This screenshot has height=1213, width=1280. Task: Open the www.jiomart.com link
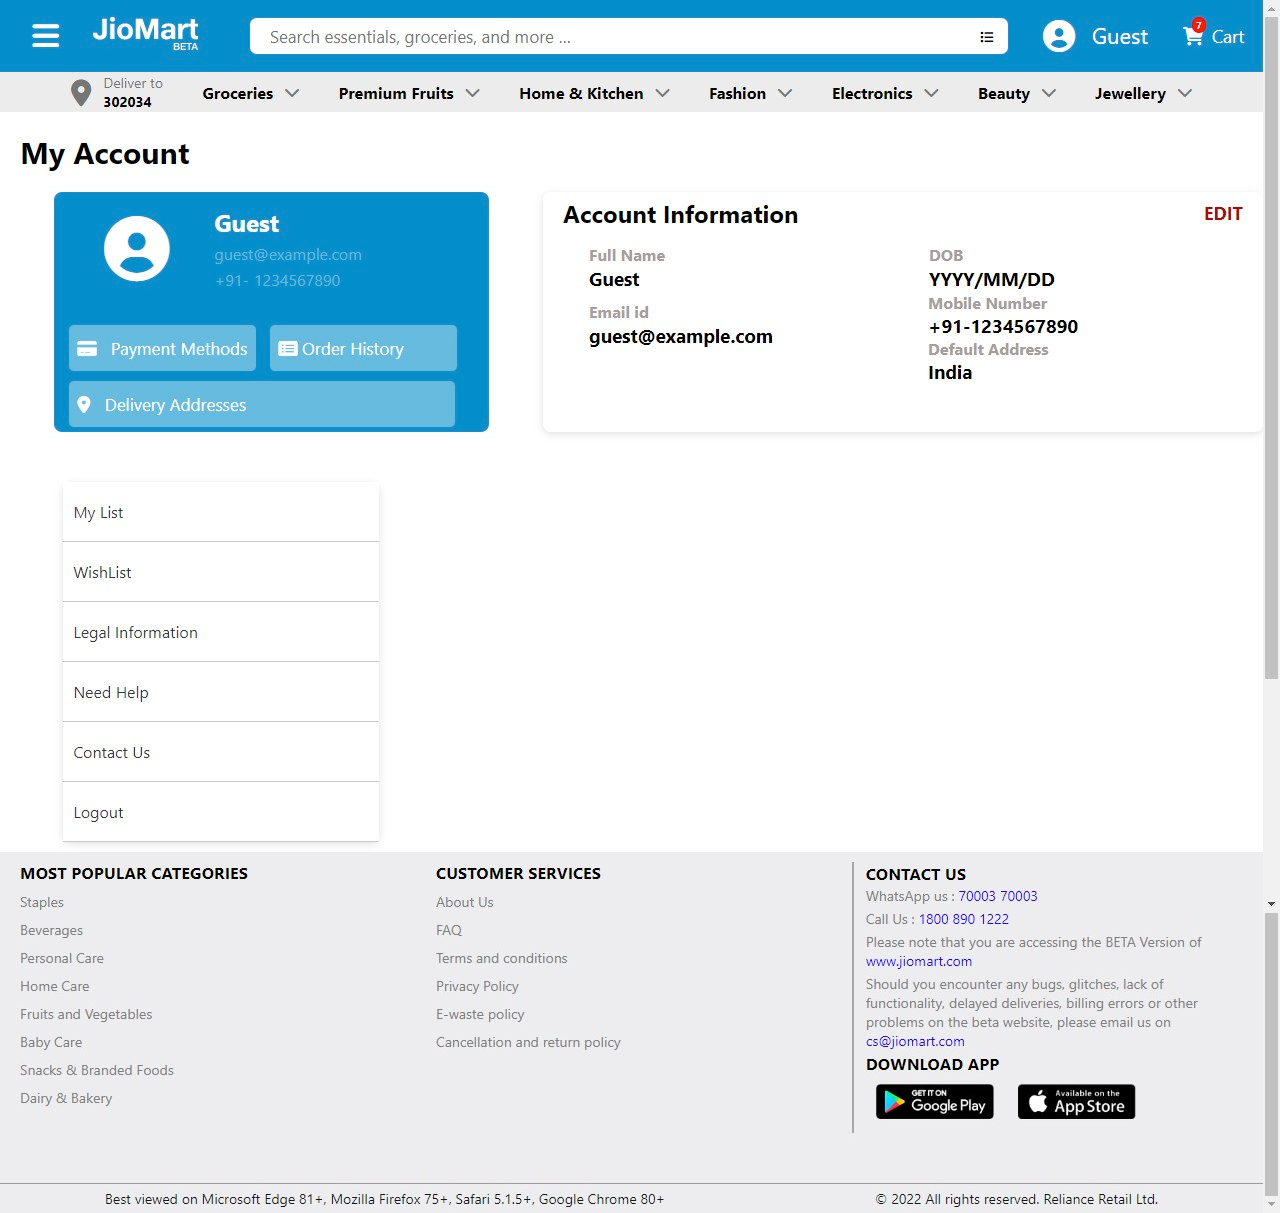(919, 961)
